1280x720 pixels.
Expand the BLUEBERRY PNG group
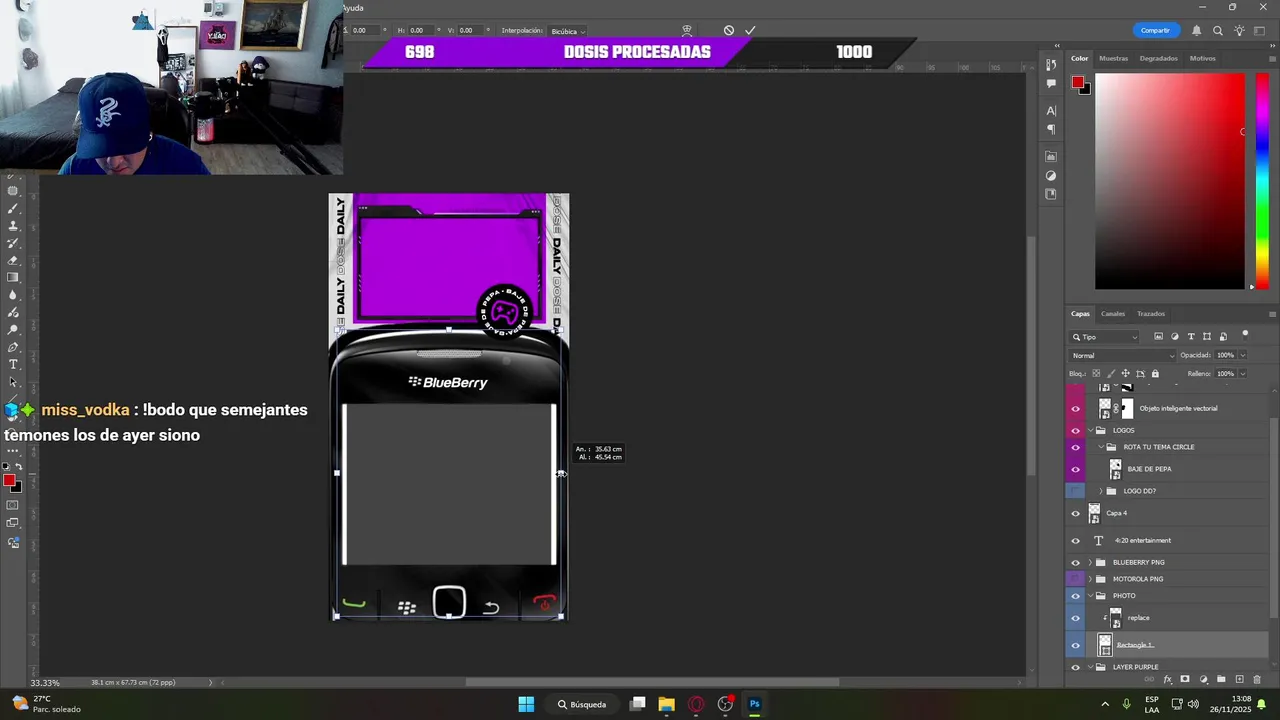(x=1091, y=562)
